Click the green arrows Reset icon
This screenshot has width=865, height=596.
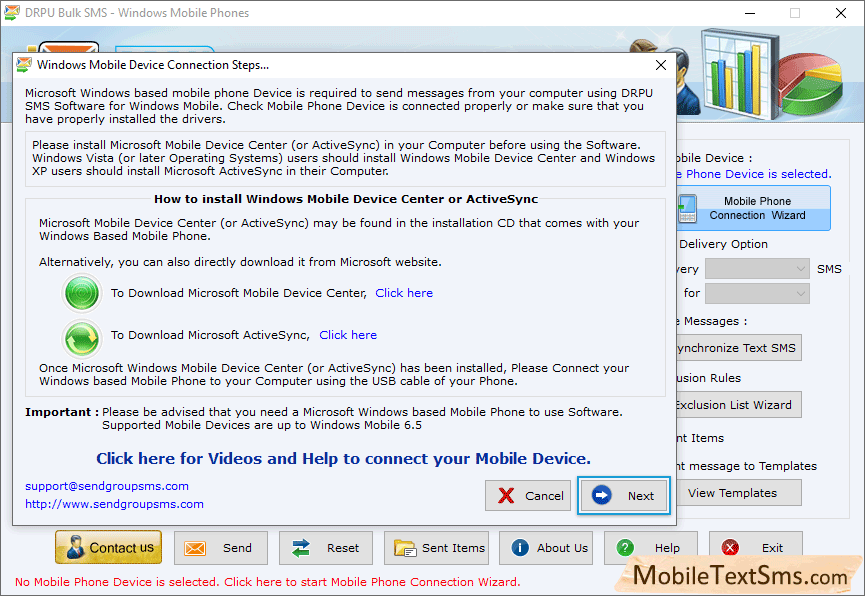tap(301, 548)
